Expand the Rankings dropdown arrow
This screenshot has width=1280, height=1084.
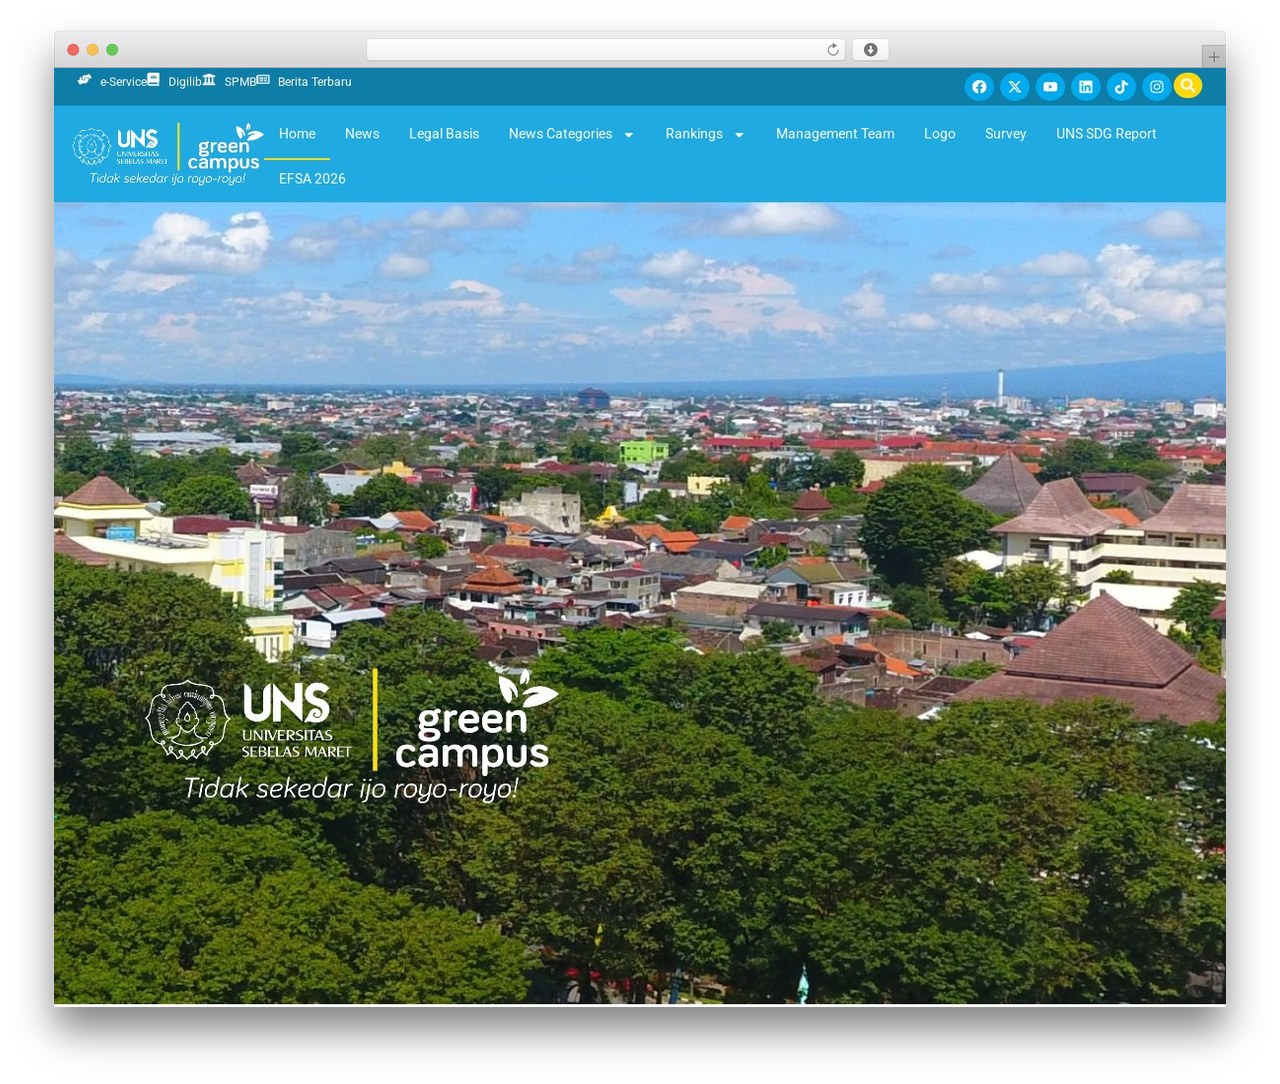739,135
